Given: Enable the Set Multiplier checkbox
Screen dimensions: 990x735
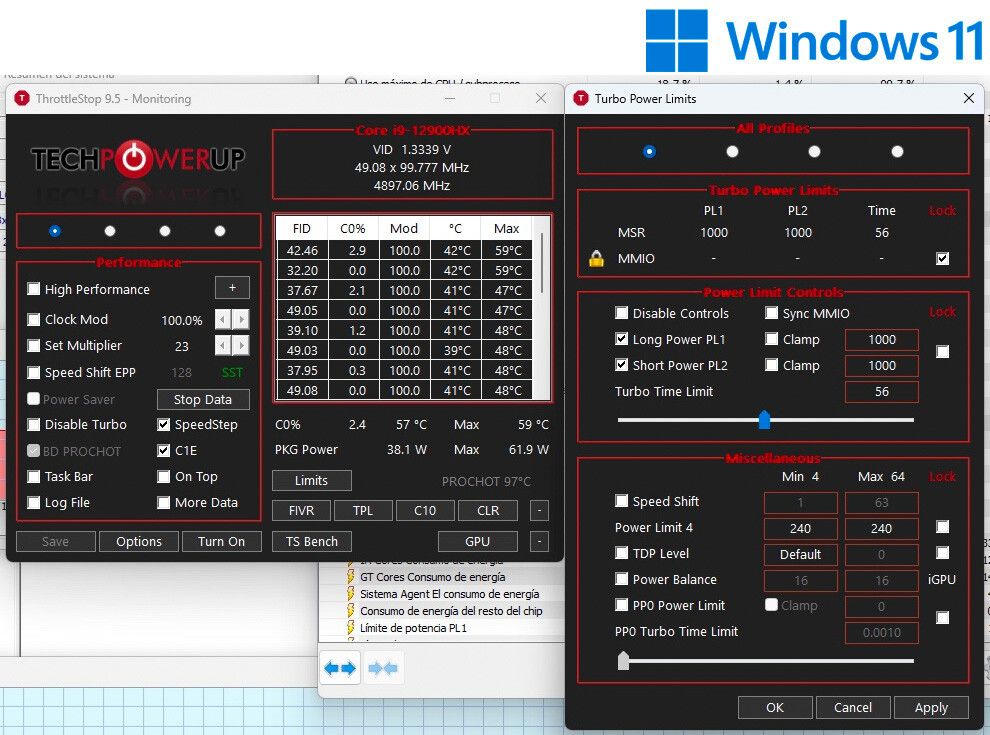Looking at the screenshot, I should click(33, 345).
